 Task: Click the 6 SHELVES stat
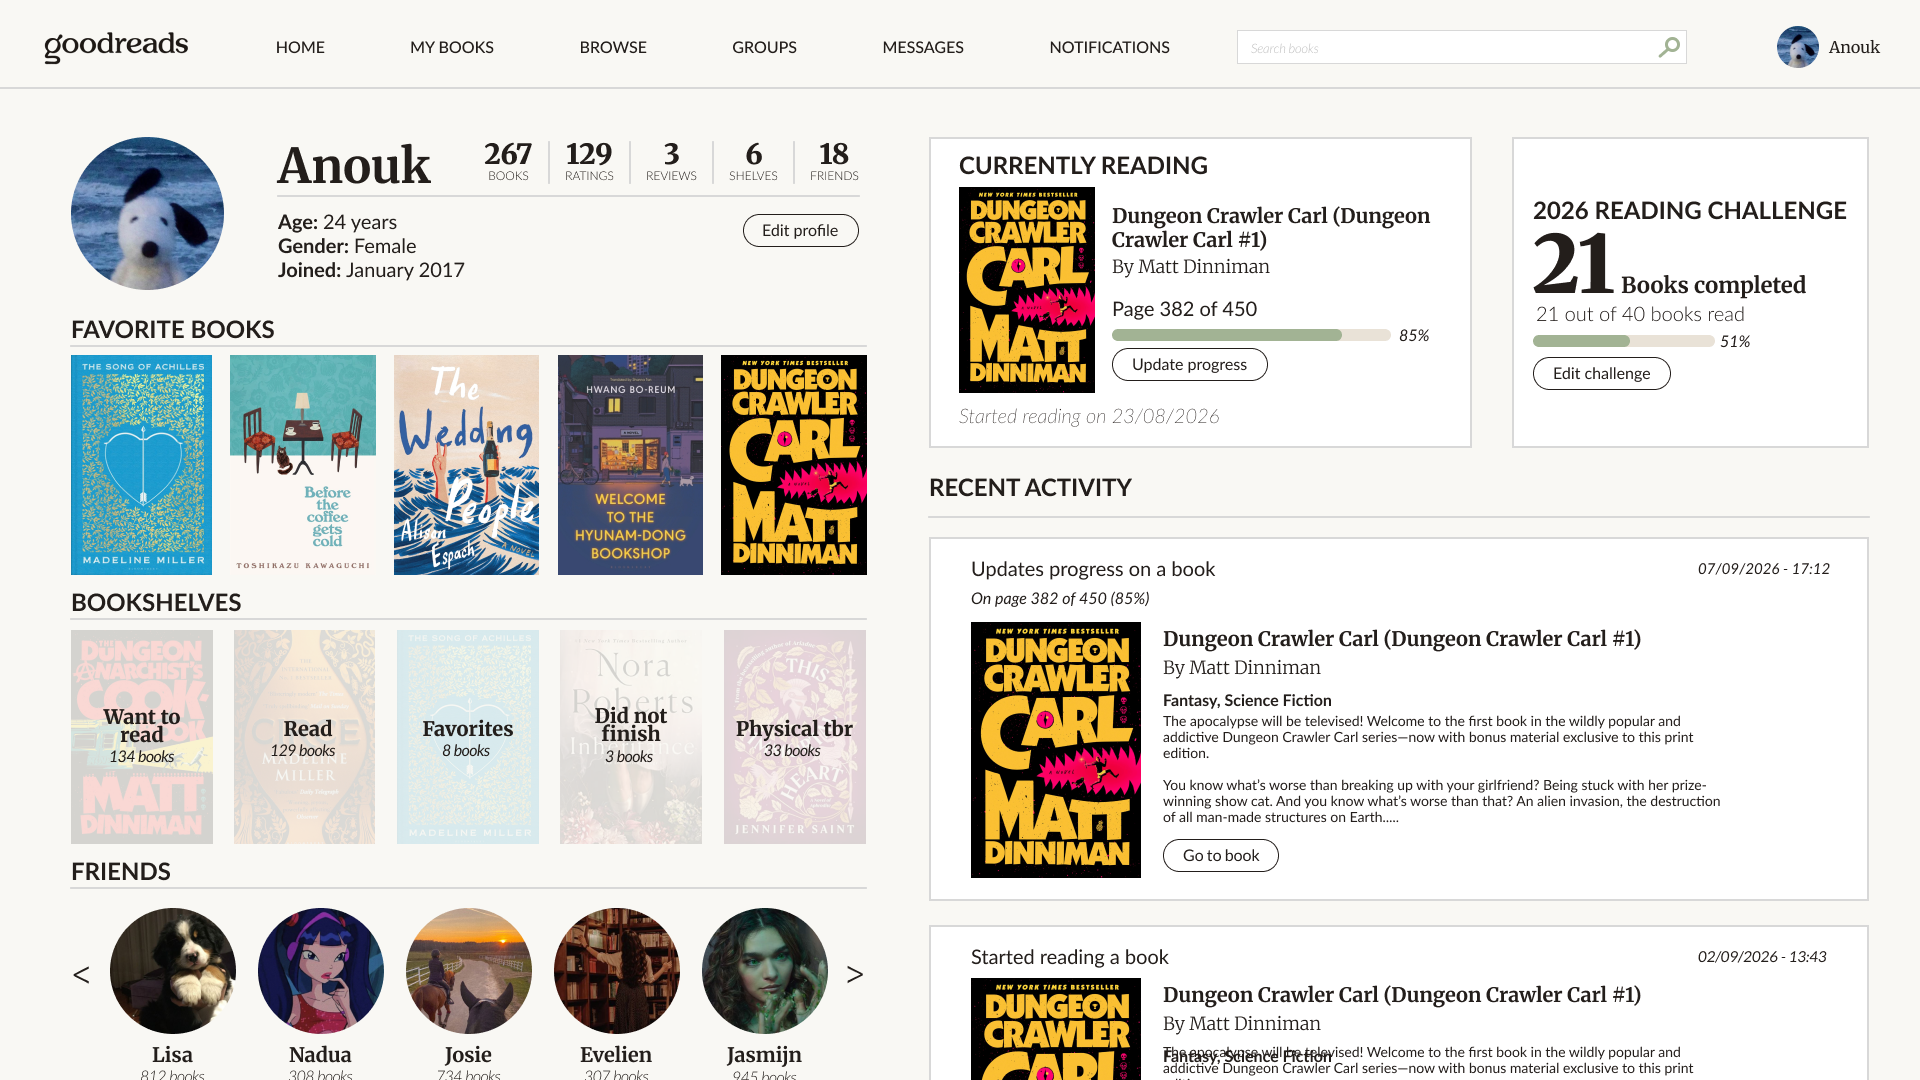[753, 161]
